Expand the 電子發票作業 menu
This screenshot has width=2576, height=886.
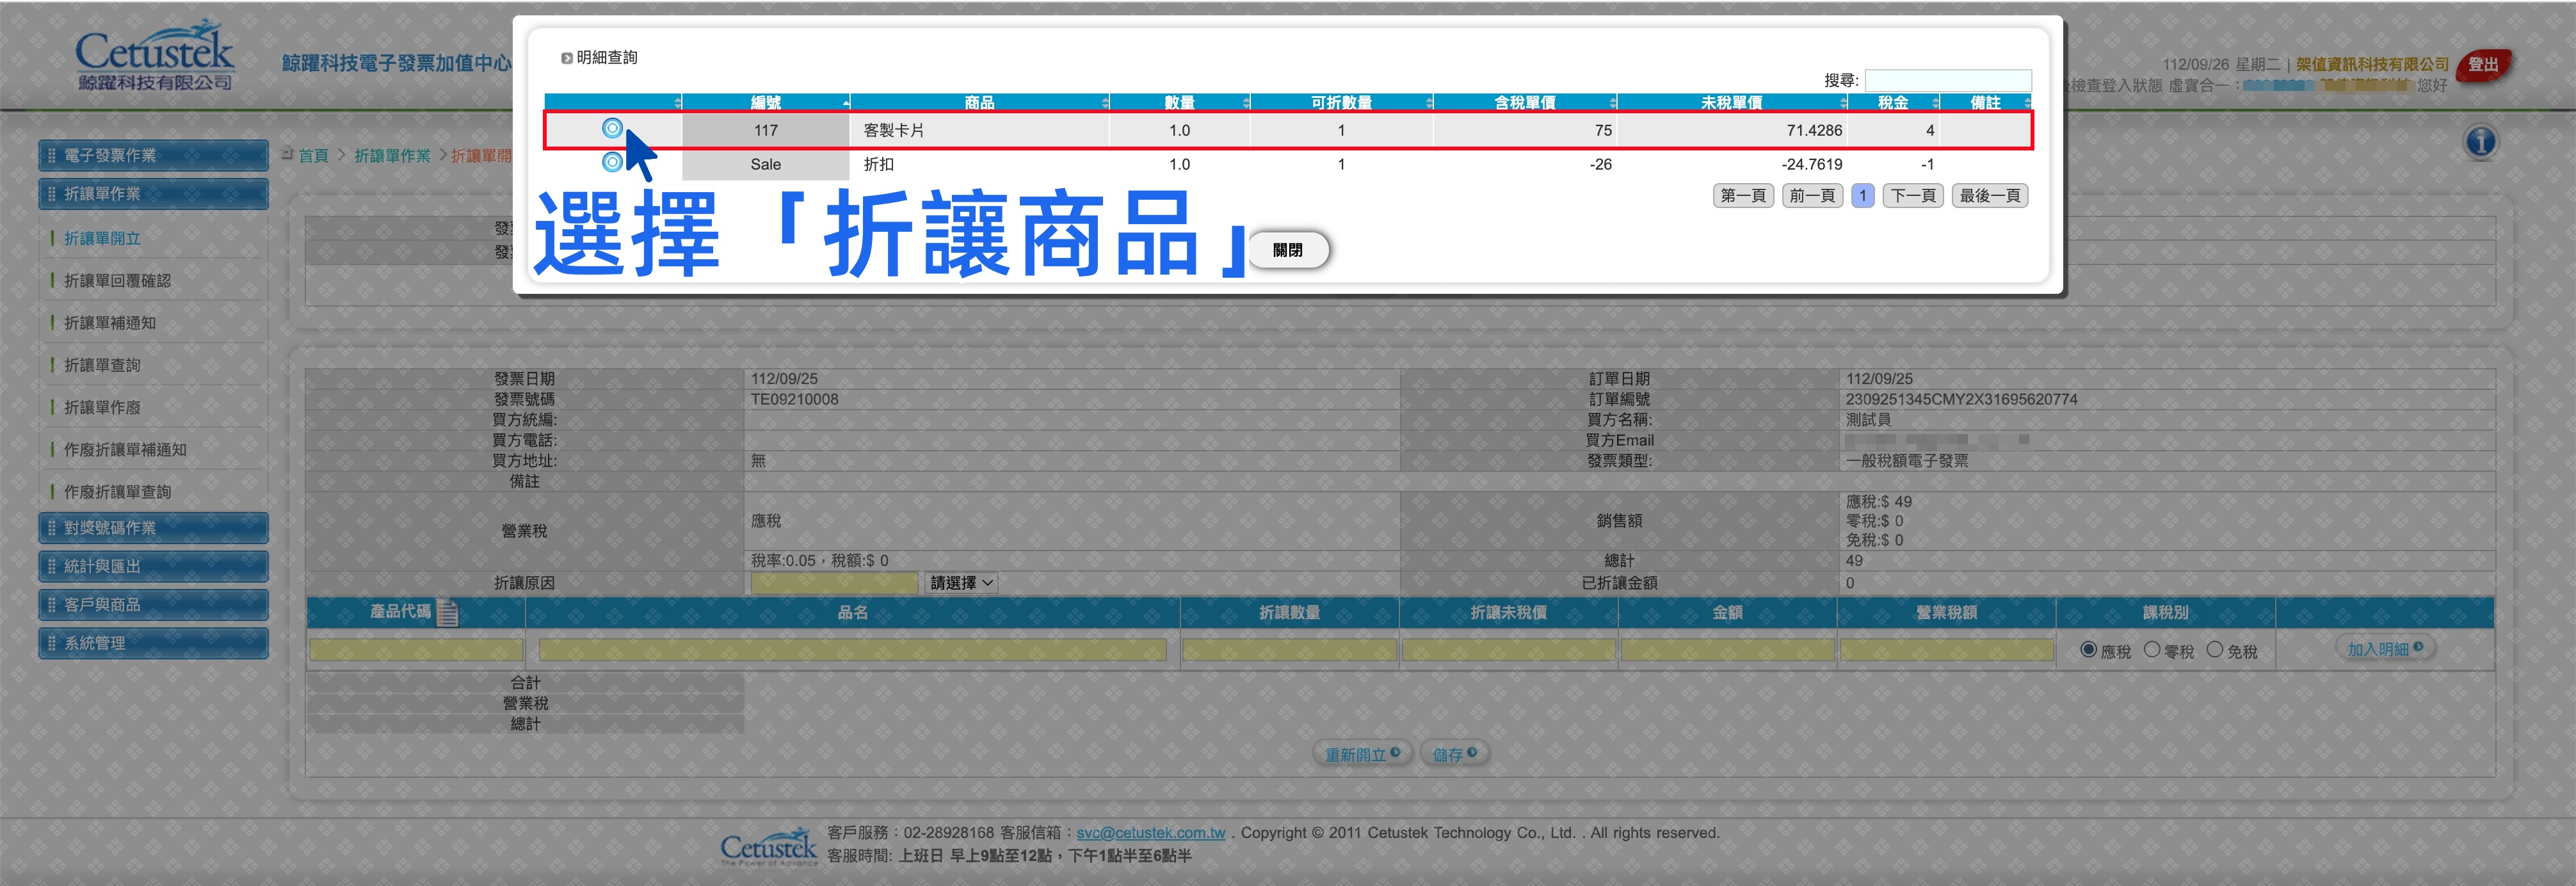154,155
